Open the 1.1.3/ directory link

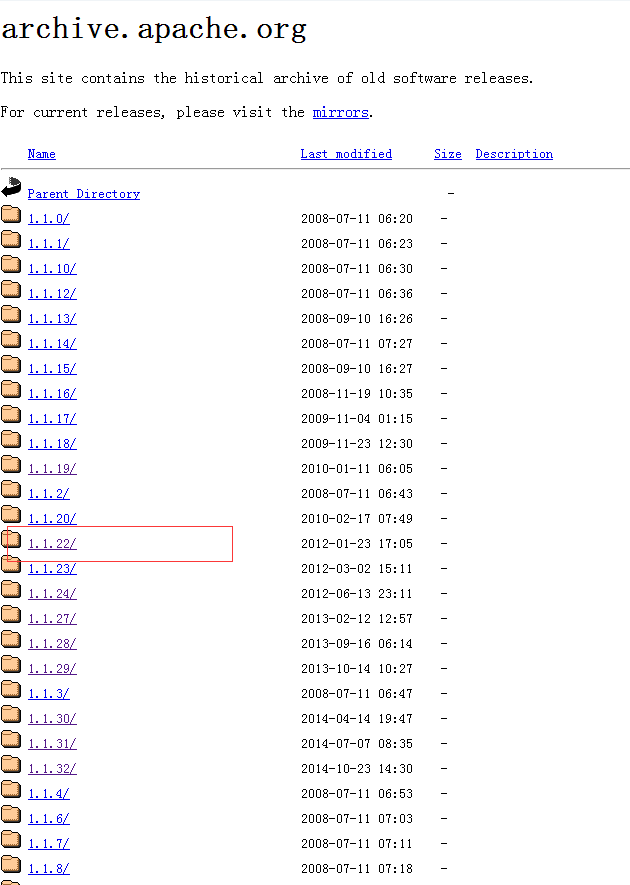coord(49,694)
